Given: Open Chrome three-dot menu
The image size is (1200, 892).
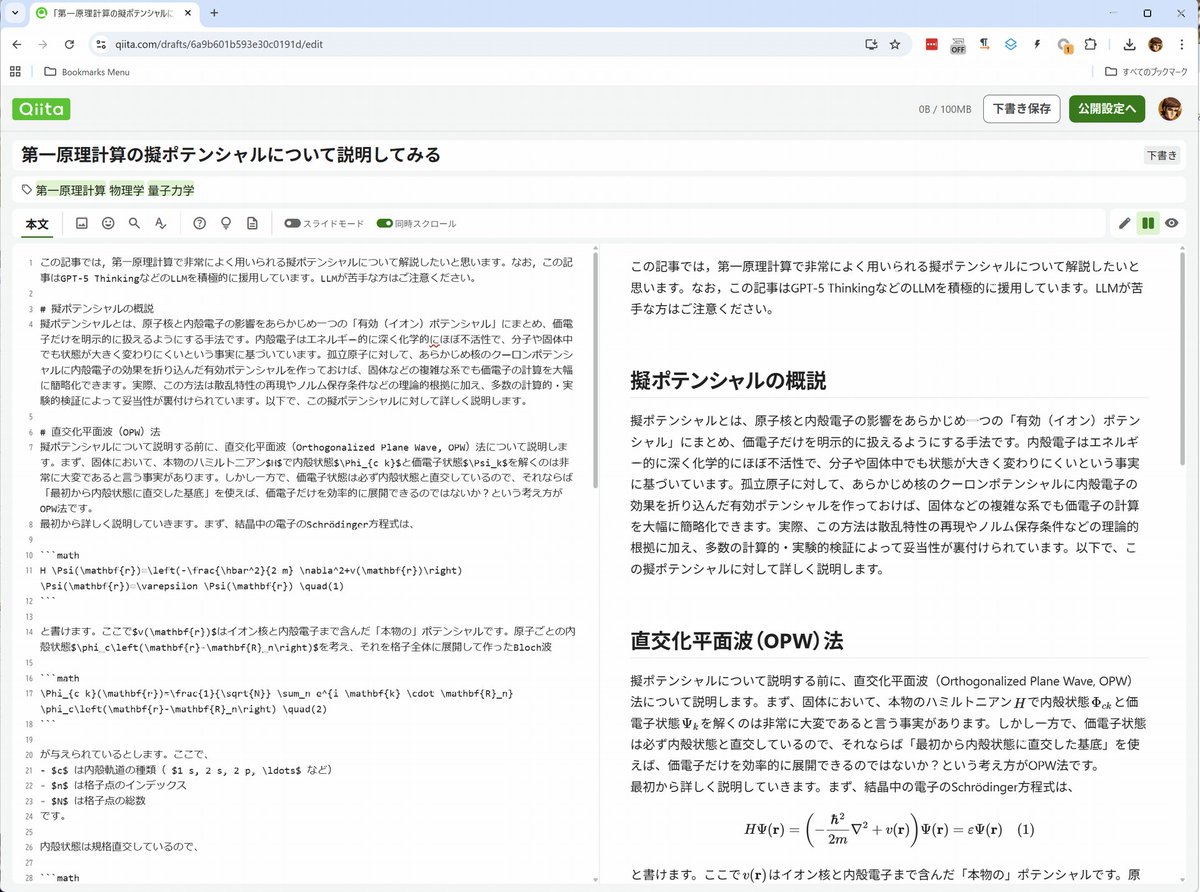Looking at the screenshot, I should pyautogui.click(x=1181, y=44).
